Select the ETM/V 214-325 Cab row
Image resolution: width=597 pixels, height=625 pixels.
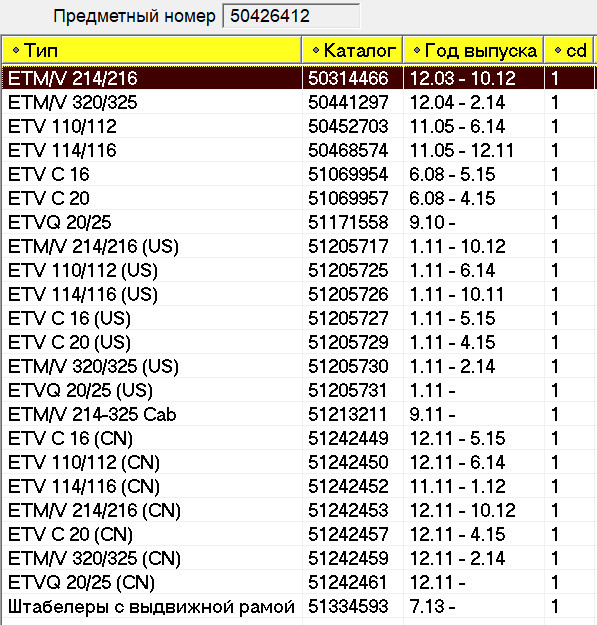298,415
